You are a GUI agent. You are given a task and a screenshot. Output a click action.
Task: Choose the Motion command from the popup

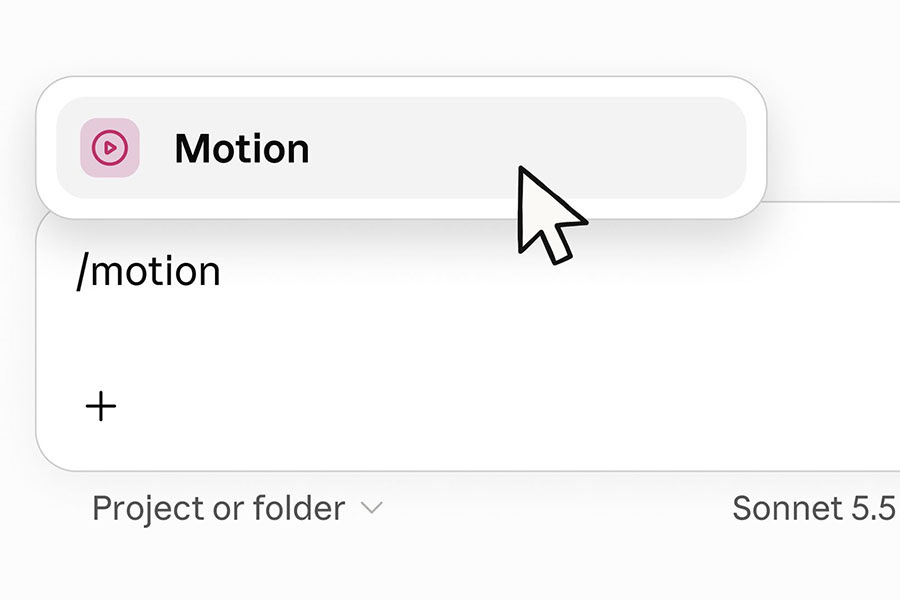tap(401, 148)
